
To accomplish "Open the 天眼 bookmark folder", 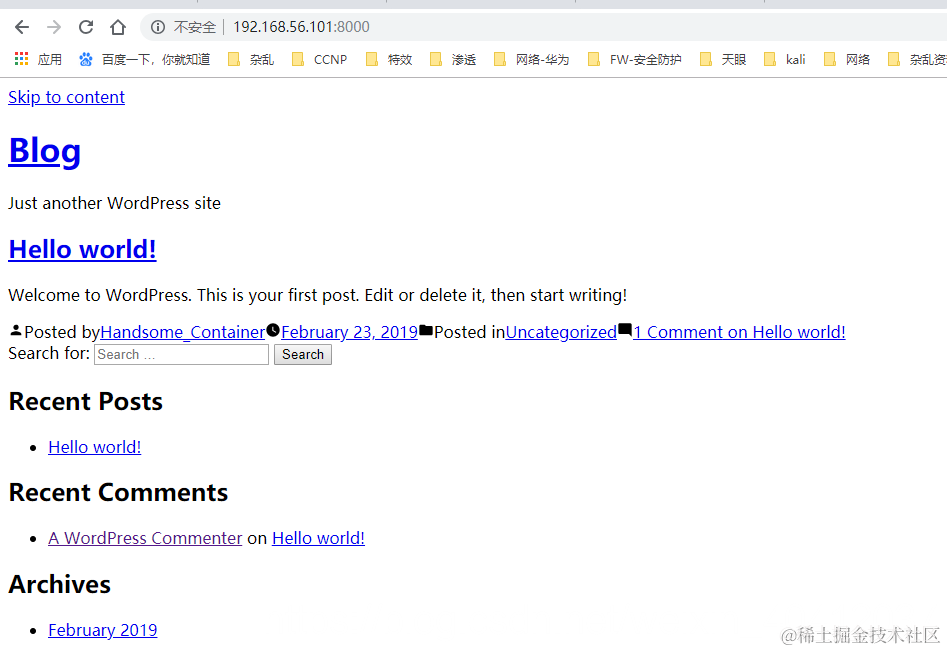I will (x=723, y=59).
